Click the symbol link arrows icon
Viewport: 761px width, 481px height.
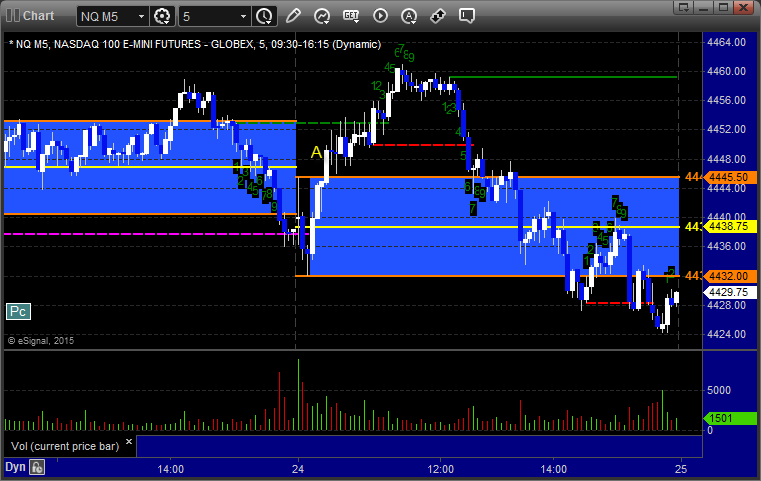tap(438, 16)
